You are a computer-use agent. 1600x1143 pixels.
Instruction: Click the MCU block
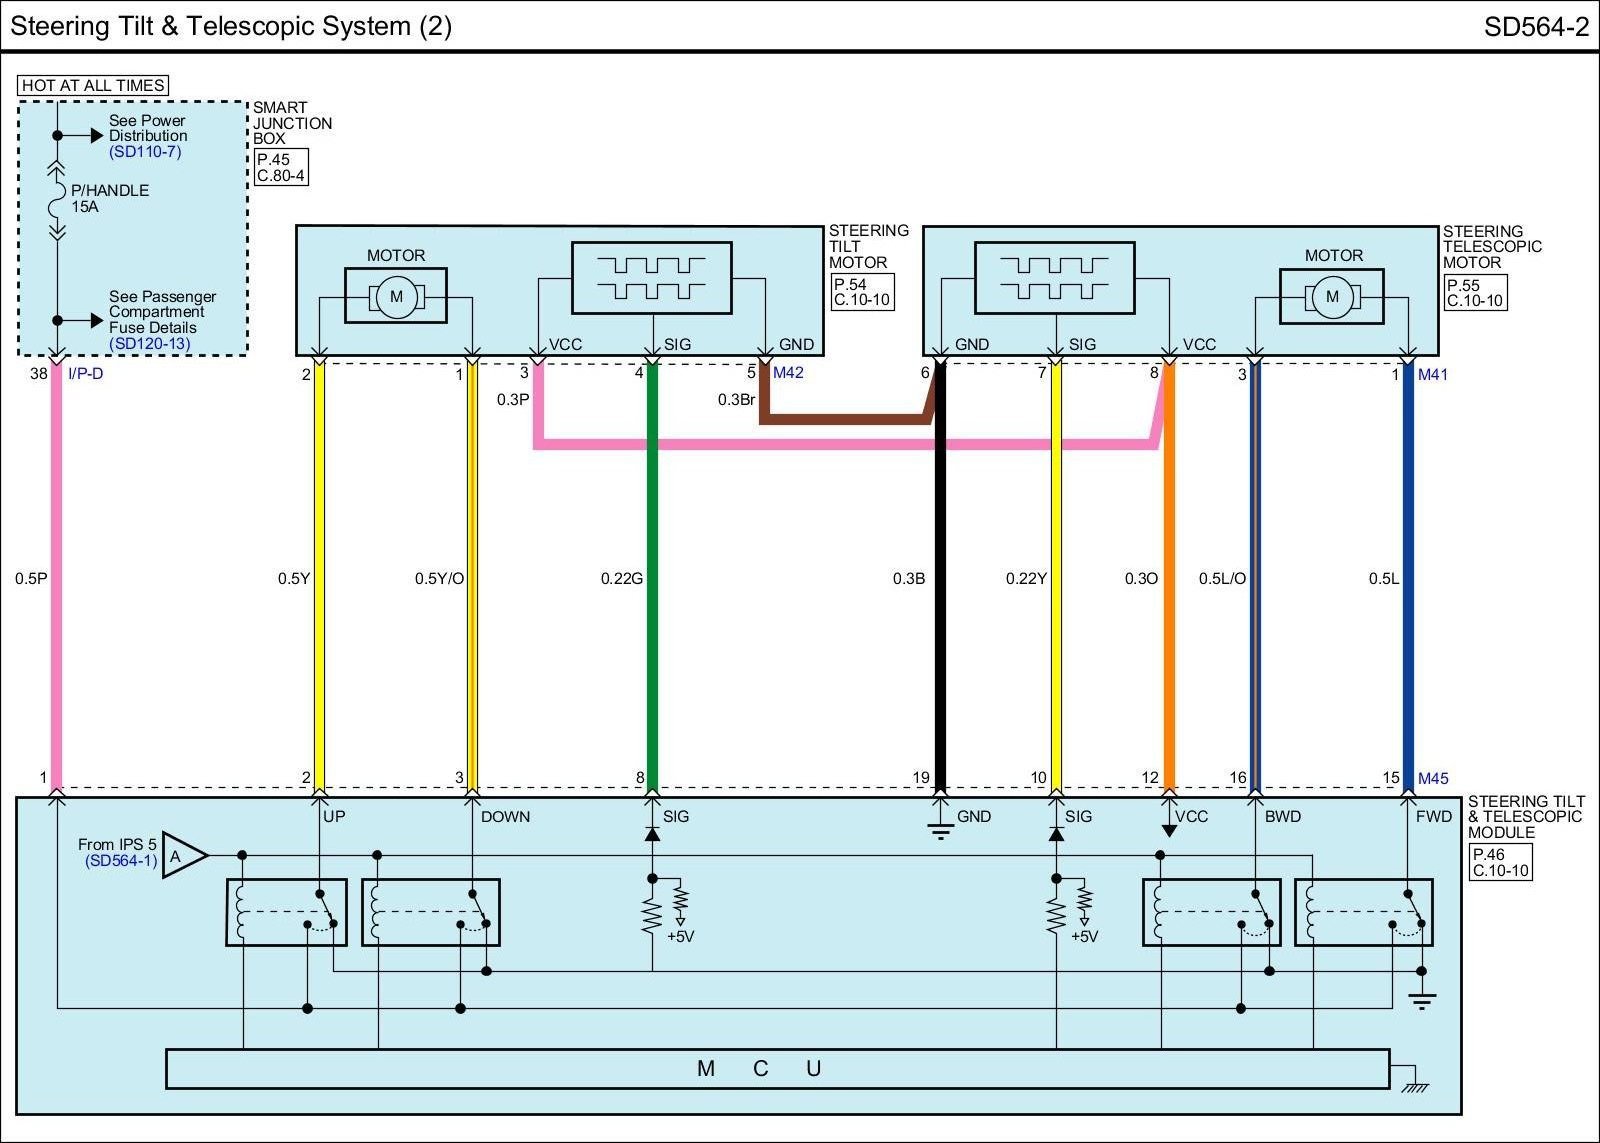[x=777, y=1068]
